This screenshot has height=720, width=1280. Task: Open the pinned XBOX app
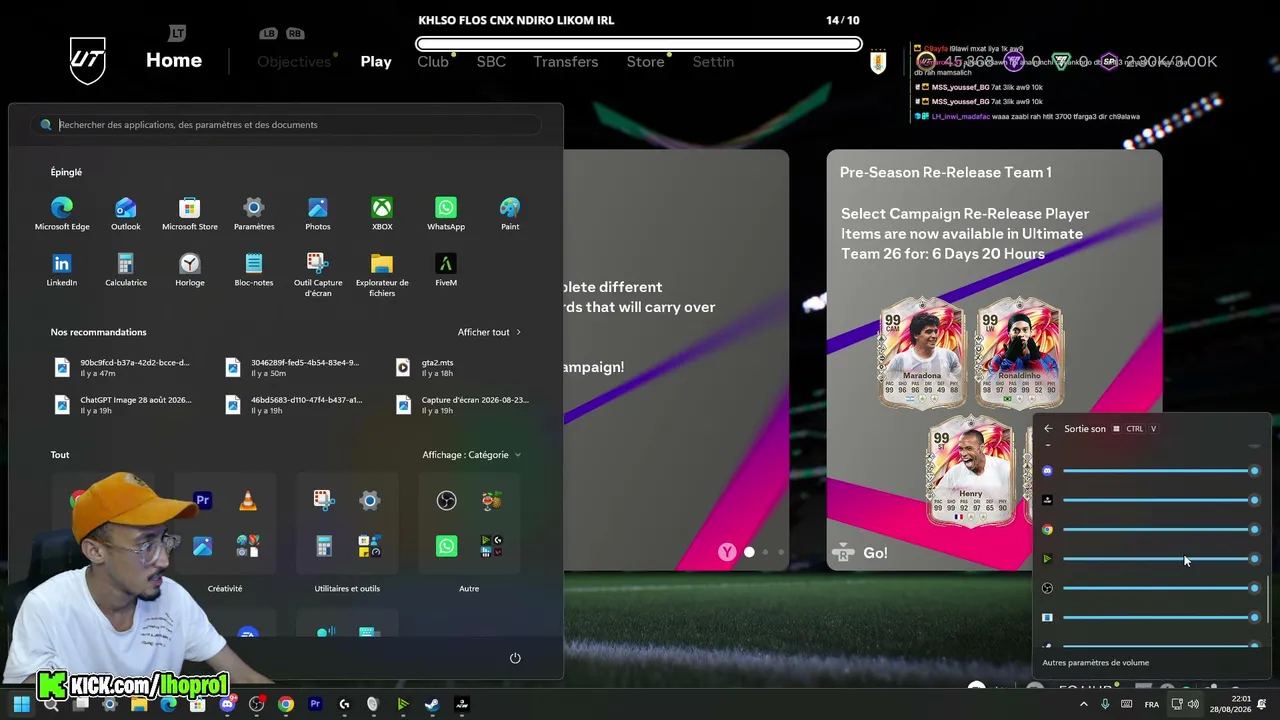pos(382,213)
